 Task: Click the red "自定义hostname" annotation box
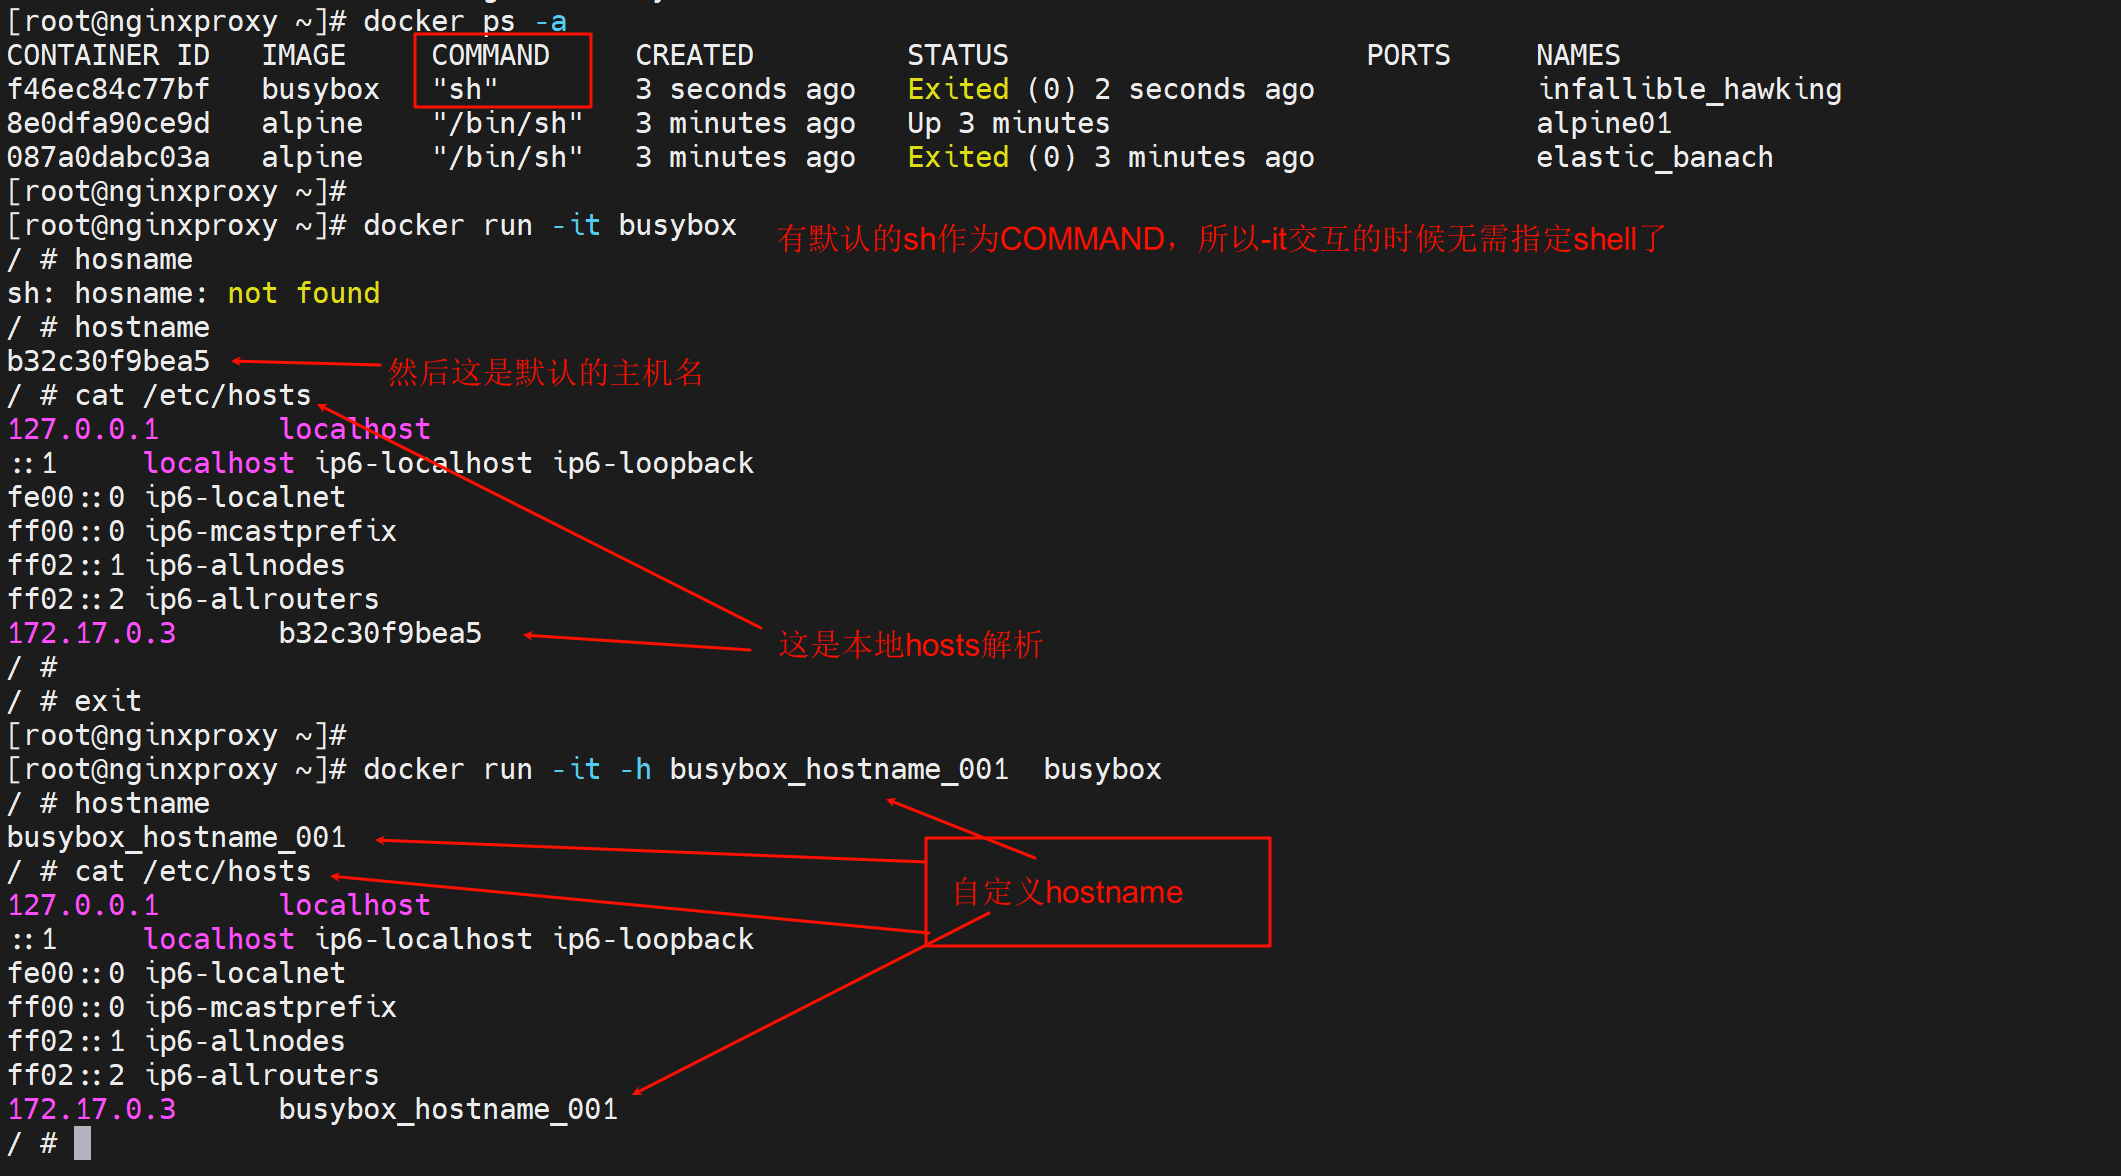(x=1097, y=891)
